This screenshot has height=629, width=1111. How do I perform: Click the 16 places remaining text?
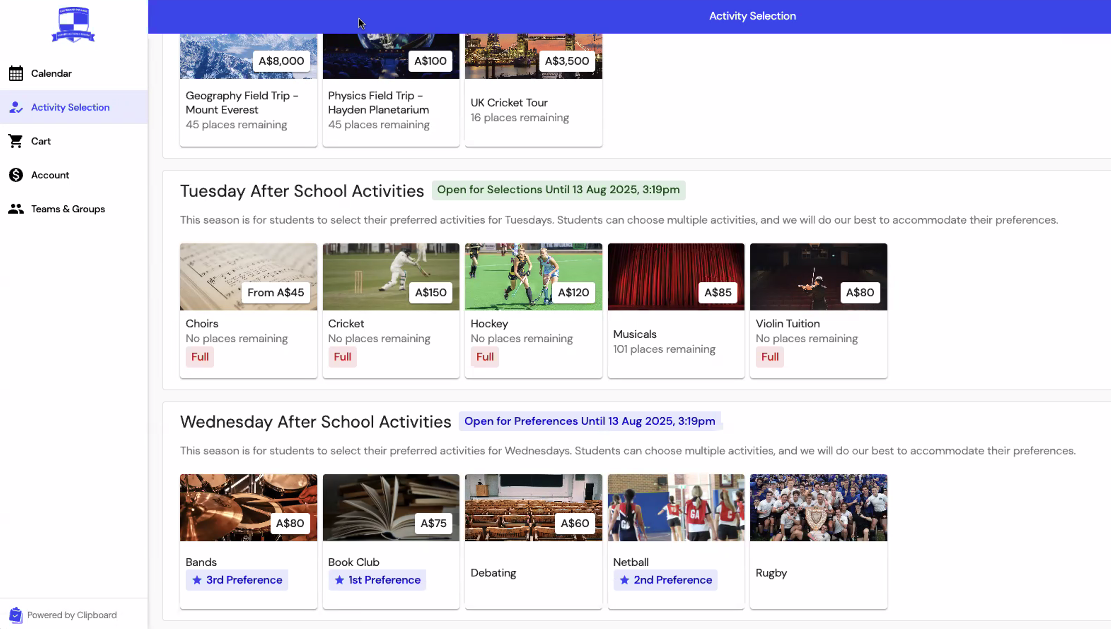pos(519,118)
